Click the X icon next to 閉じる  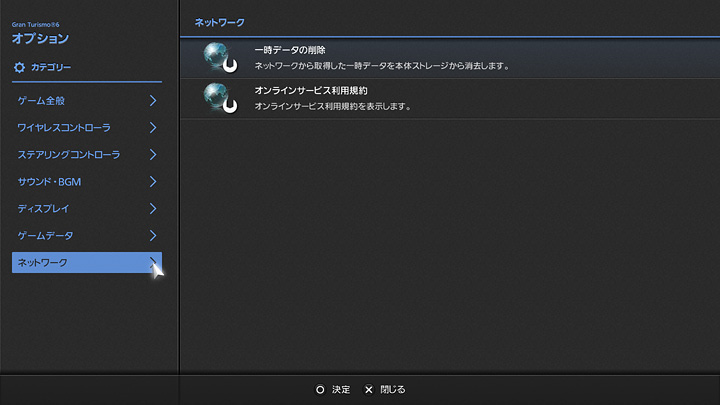368,389
